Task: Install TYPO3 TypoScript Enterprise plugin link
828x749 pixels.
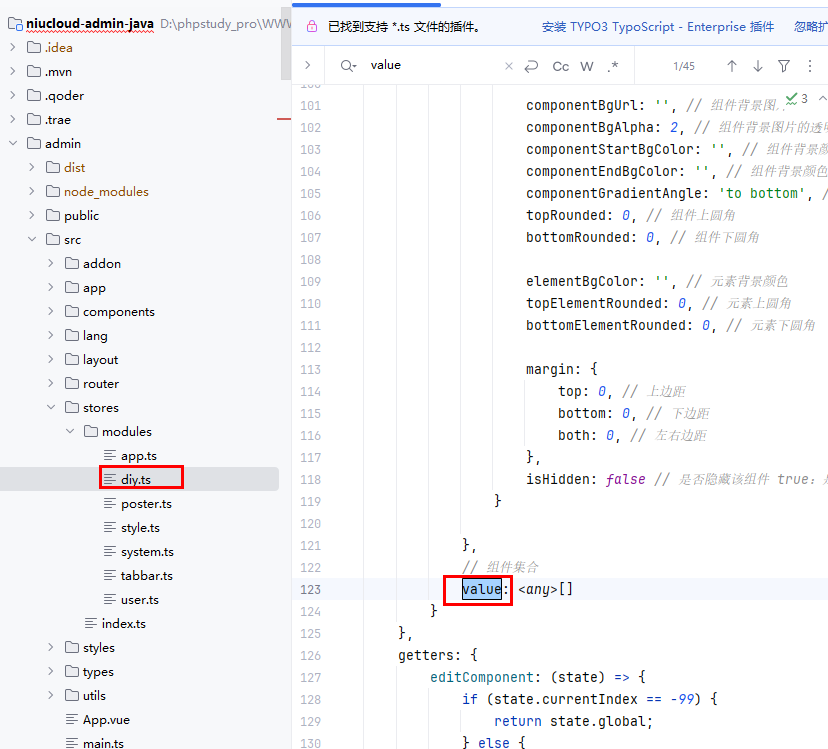Action: (657, 27)
